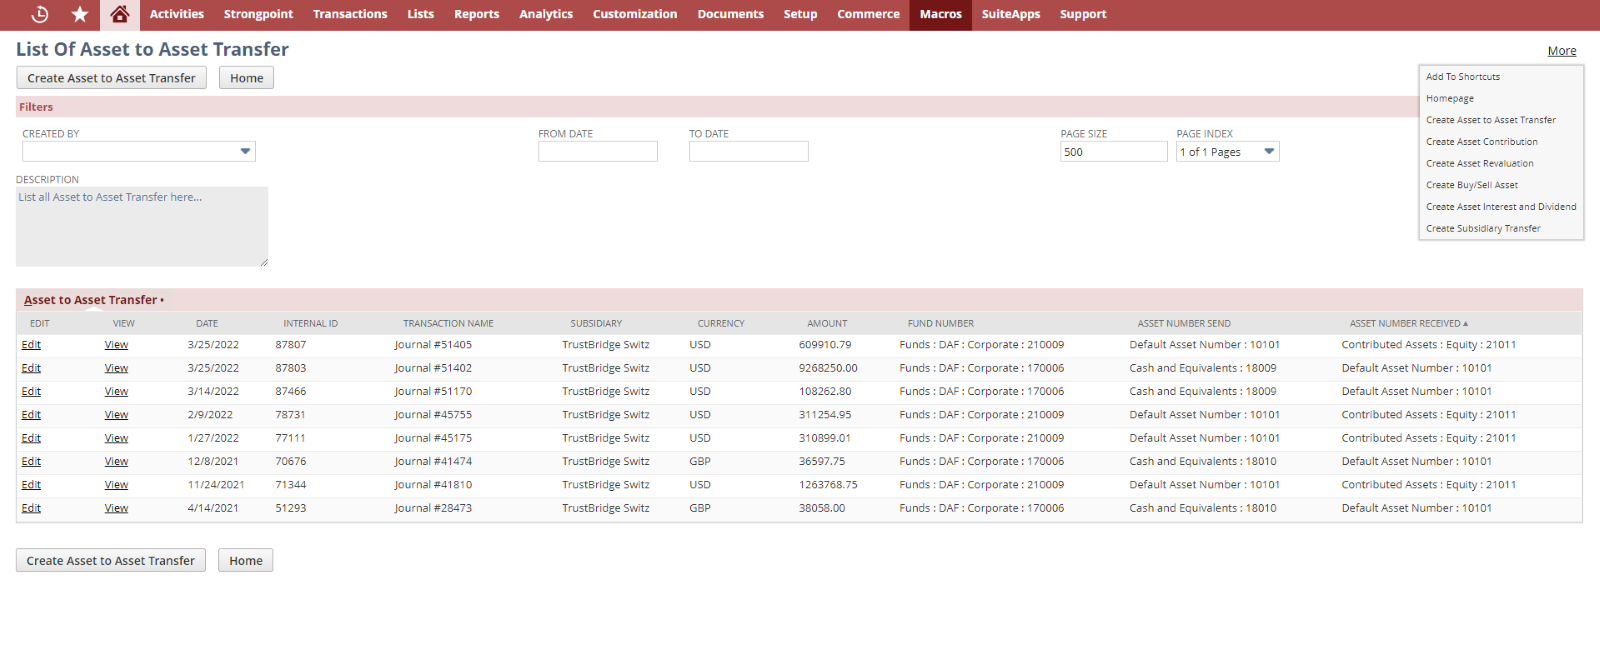This screenshot has height=646, width=1600.
Task: View the Journal #41474 transfer
Action: [116, 462]
